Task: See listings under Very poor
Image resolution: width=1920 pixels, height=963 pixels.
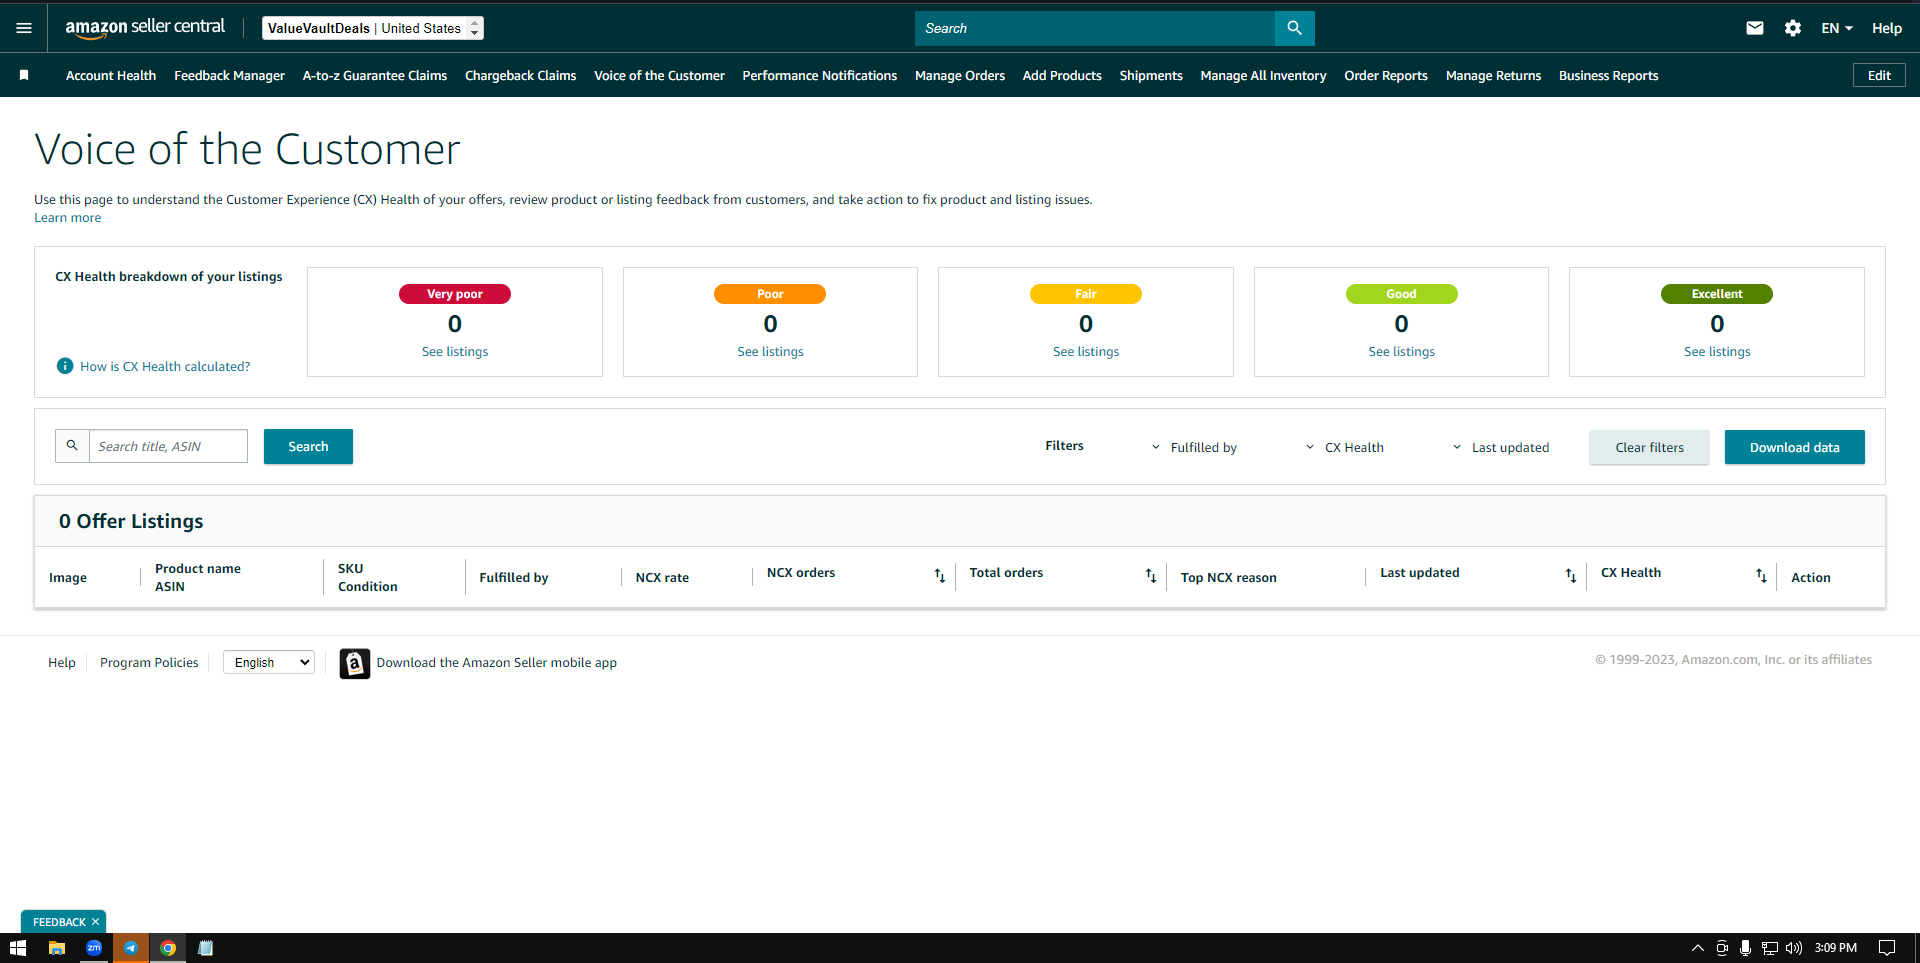Action: coord(455,352)
